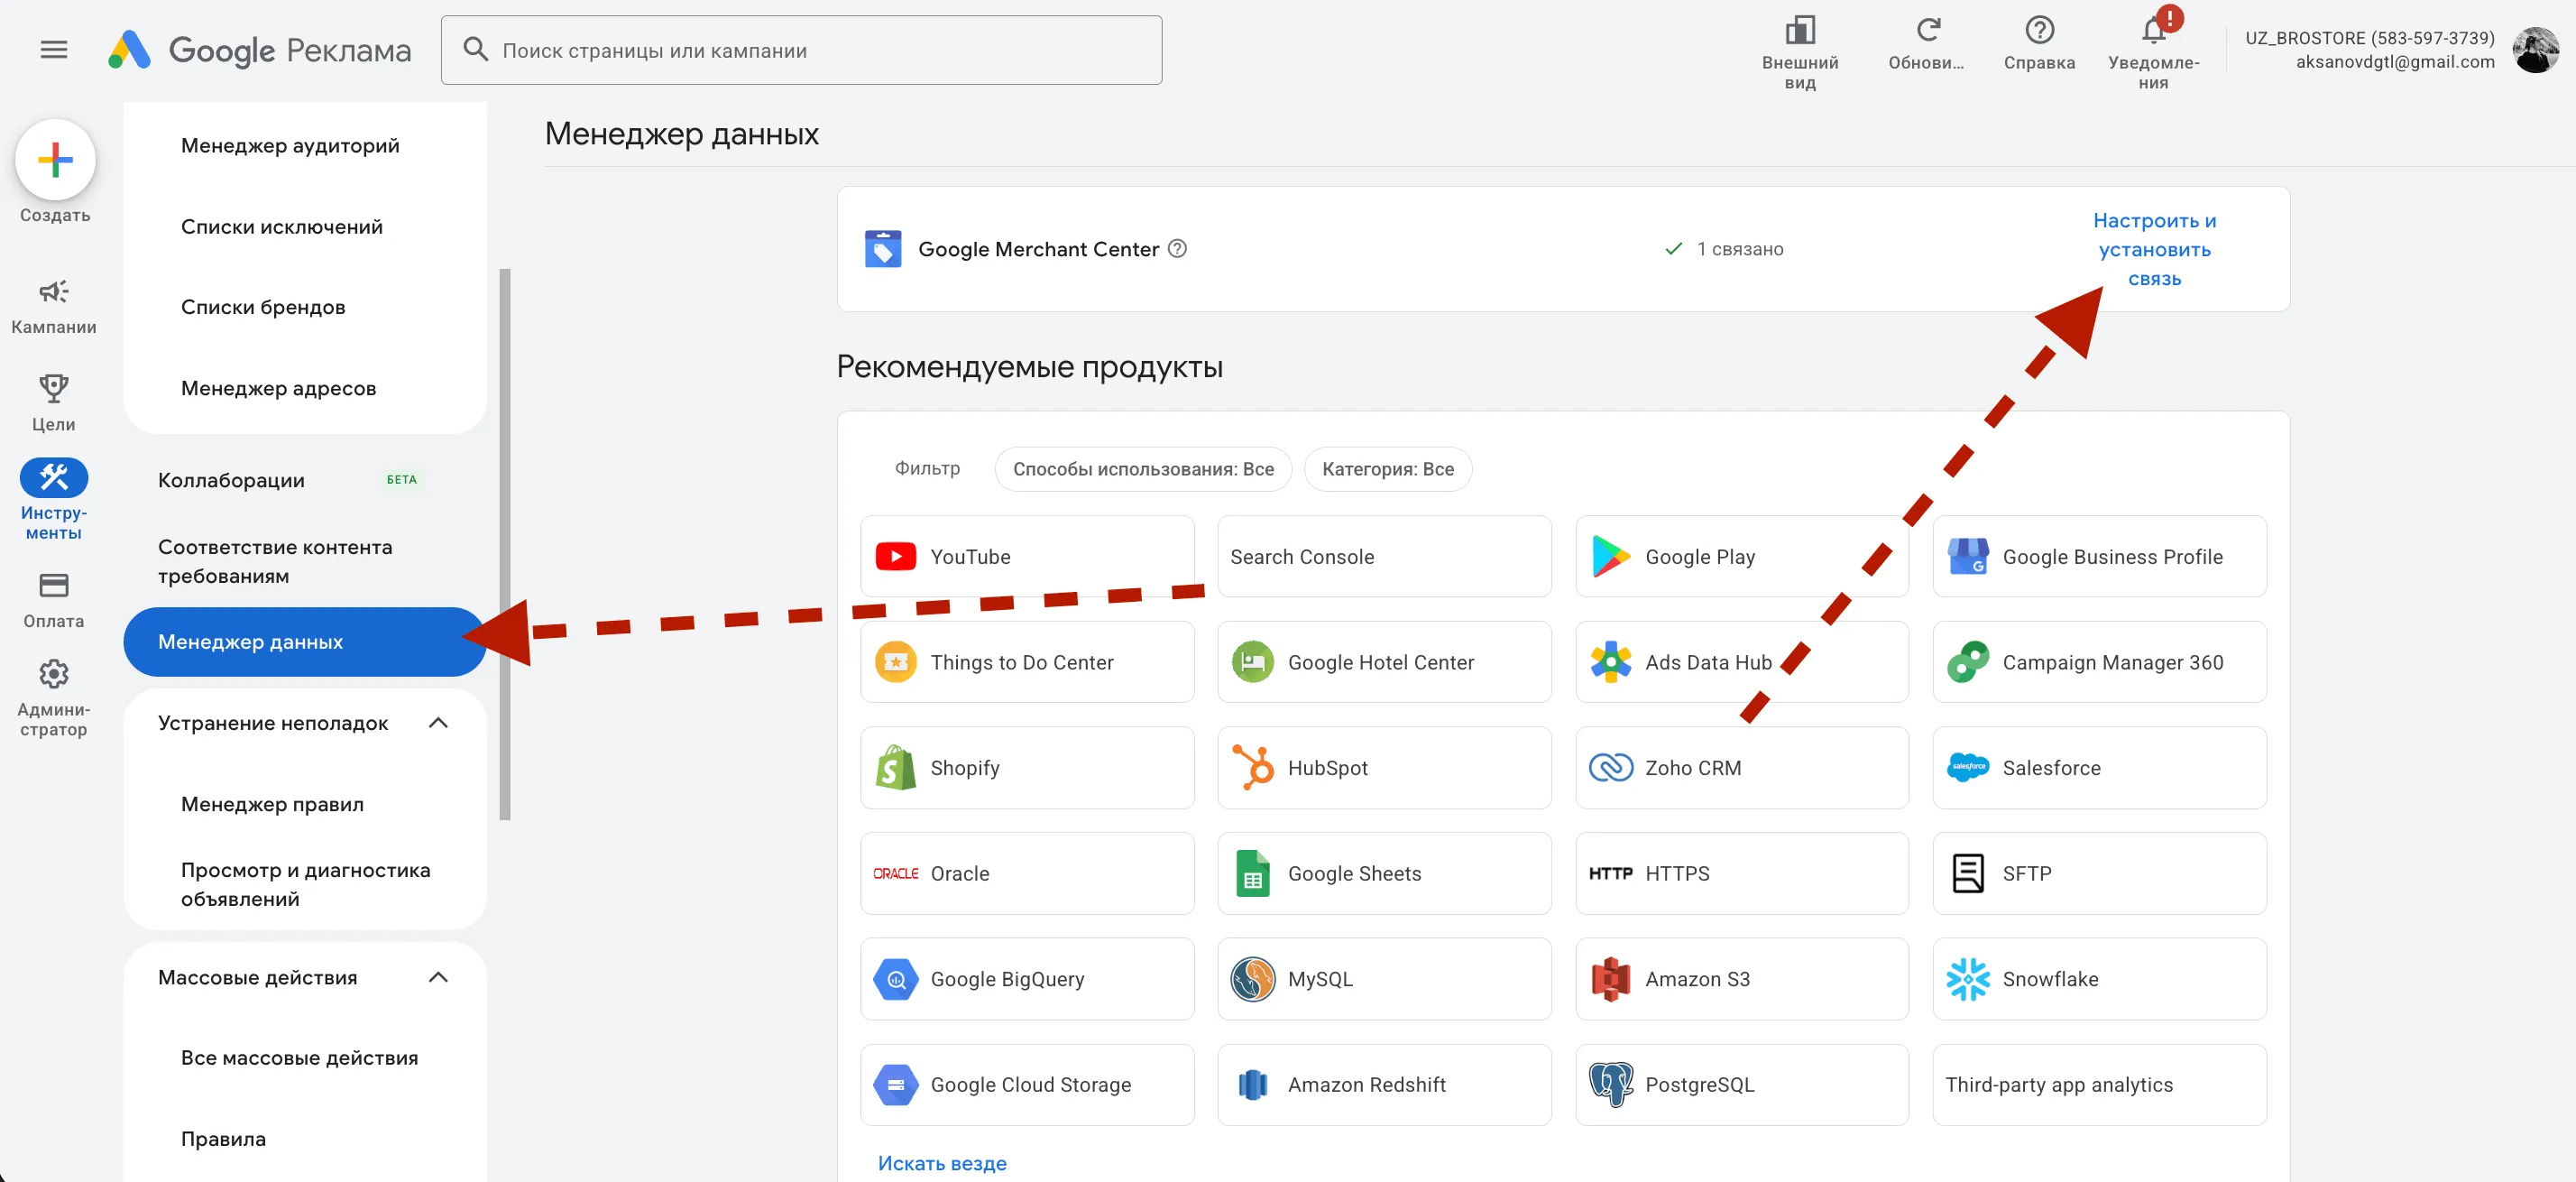Click the account profile avatar
2576x1182 pixels.
pos(2536,49)
